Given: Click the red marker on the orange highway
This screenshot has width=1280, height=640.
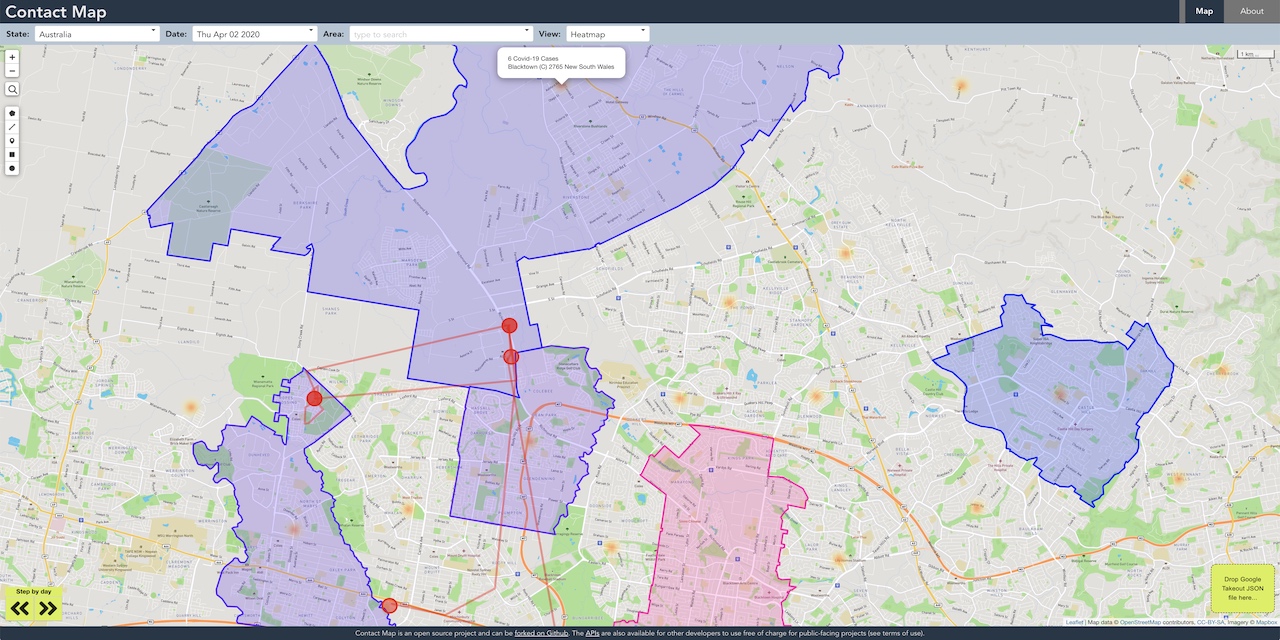Looking at the screenshot, I should pos(389,605).
